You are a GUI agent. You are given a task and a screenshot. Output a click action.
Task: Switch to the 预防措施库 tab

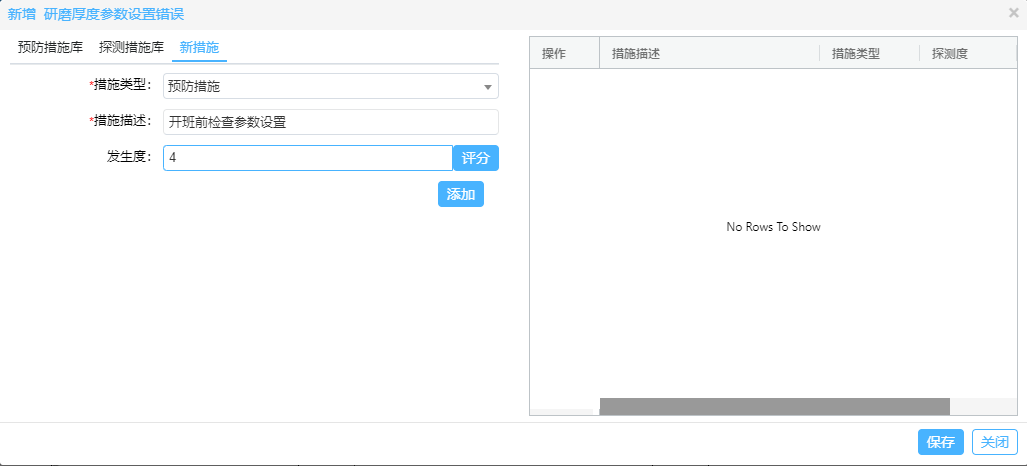click(x=50, y=47)
